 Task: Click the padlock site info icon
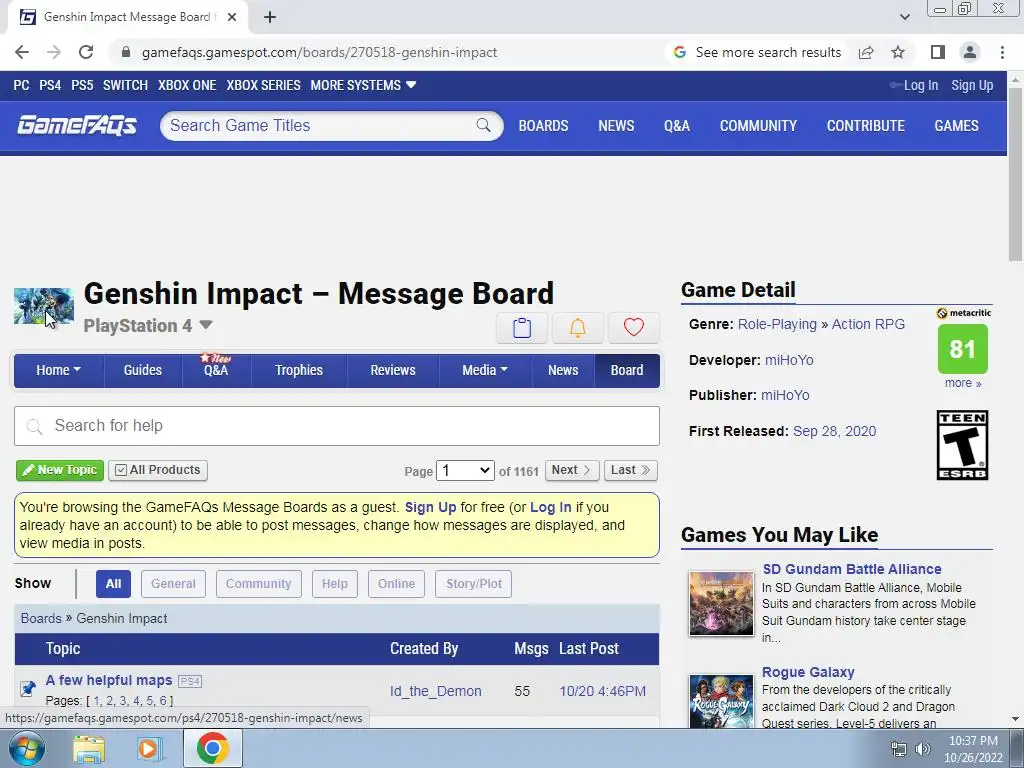click(x=126, y=52)
